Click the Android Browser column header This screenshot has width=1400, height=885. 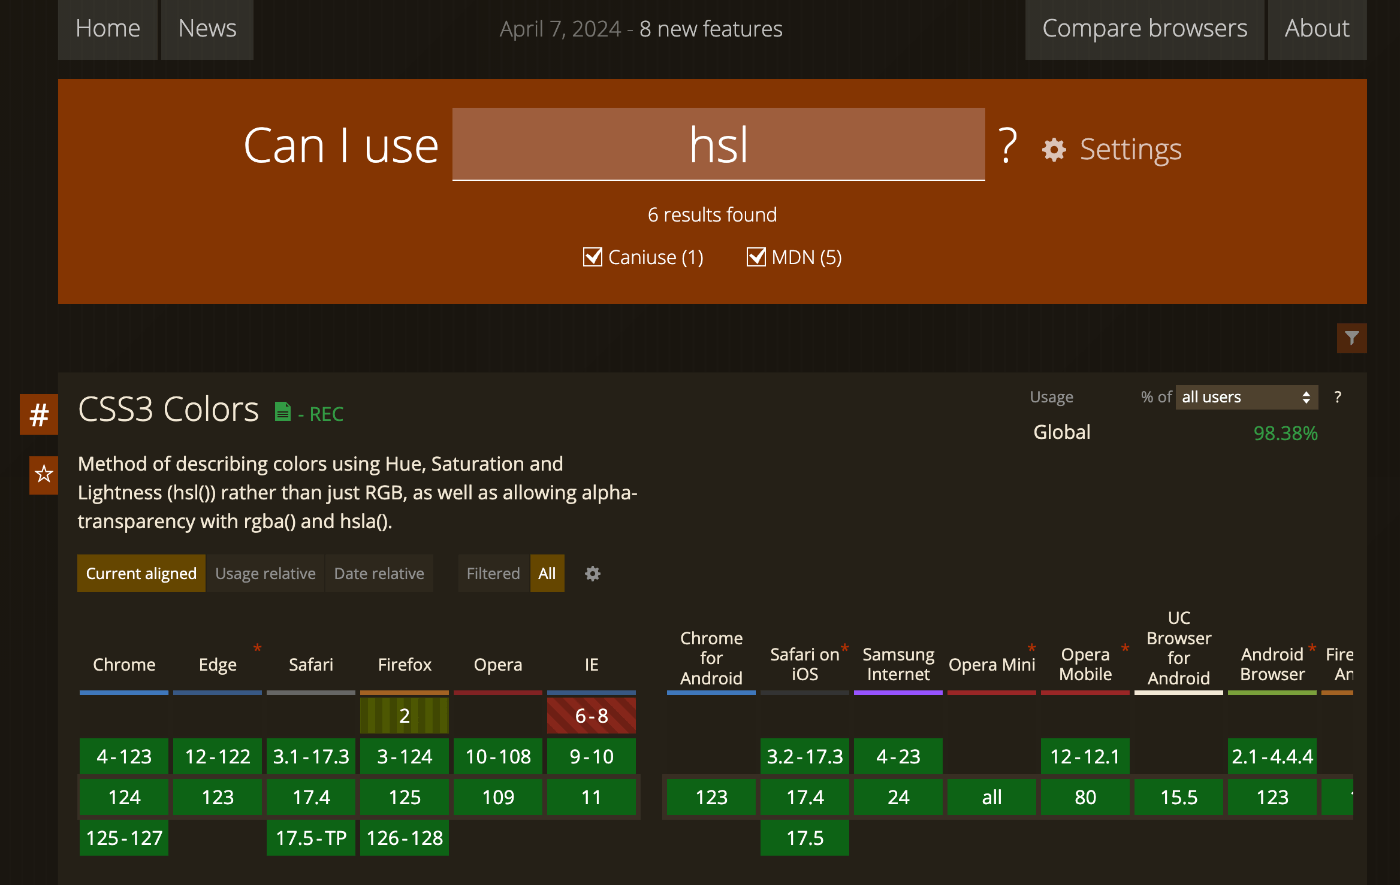point(1272,664)
